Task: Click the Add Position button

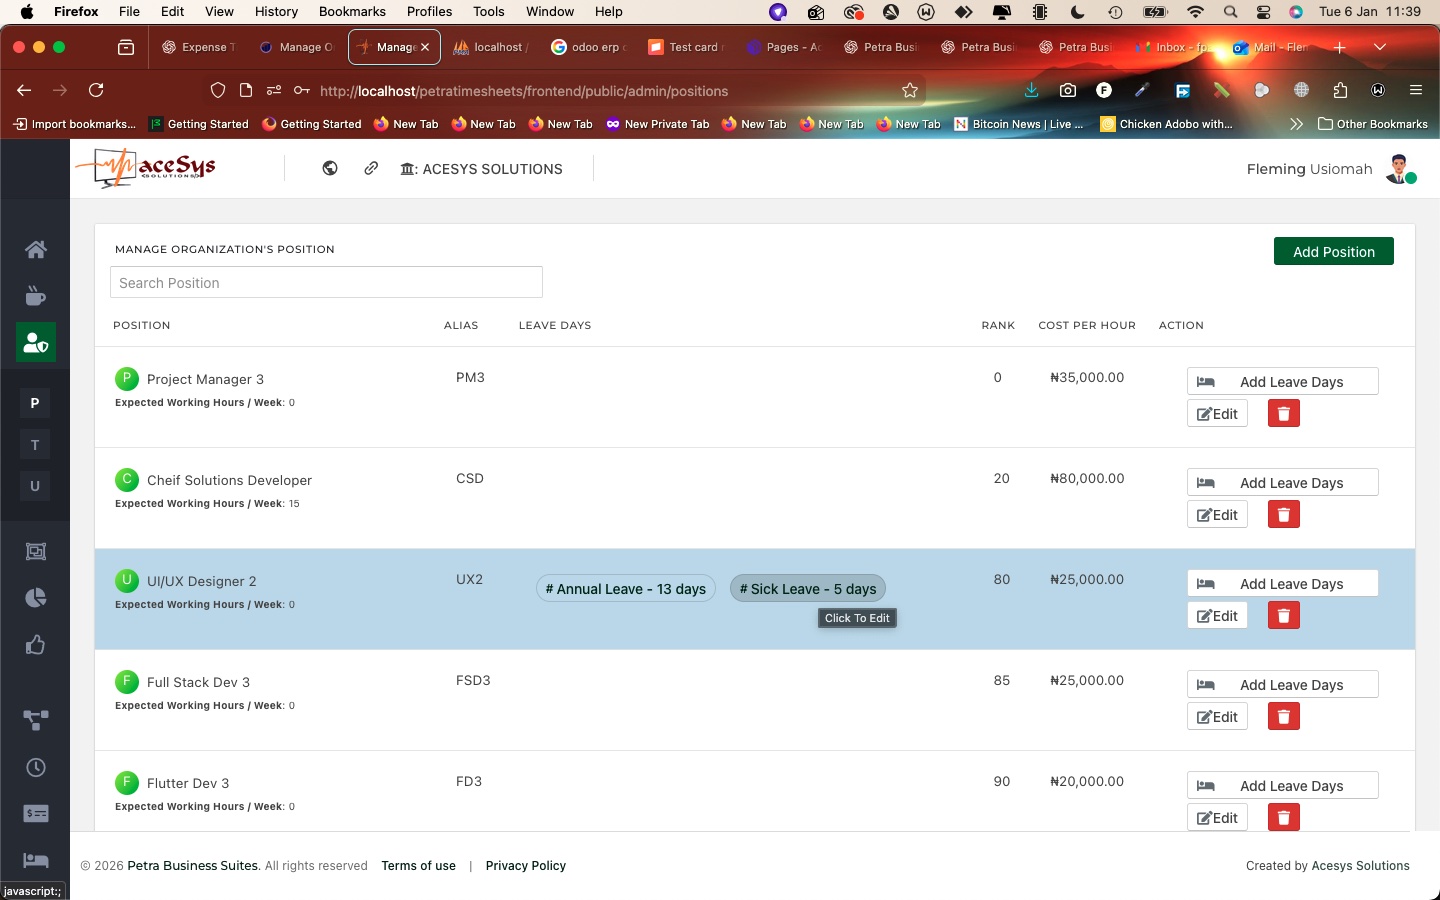Action: click(x=1333, y=252)
